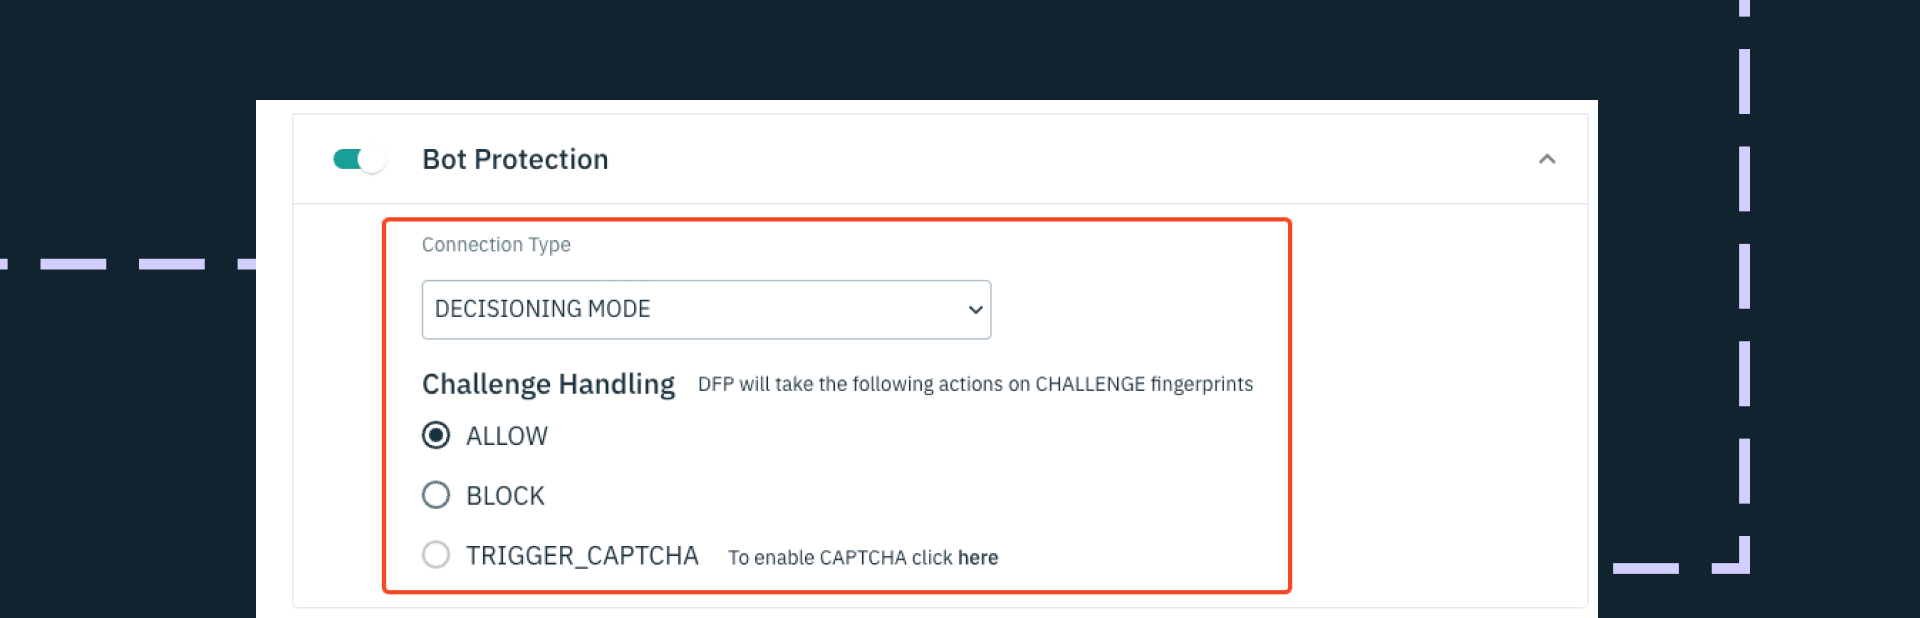Collapse the Bot Protection section chevron
The width and height of the screenshot is (1920, 618).
(1547, 159)
